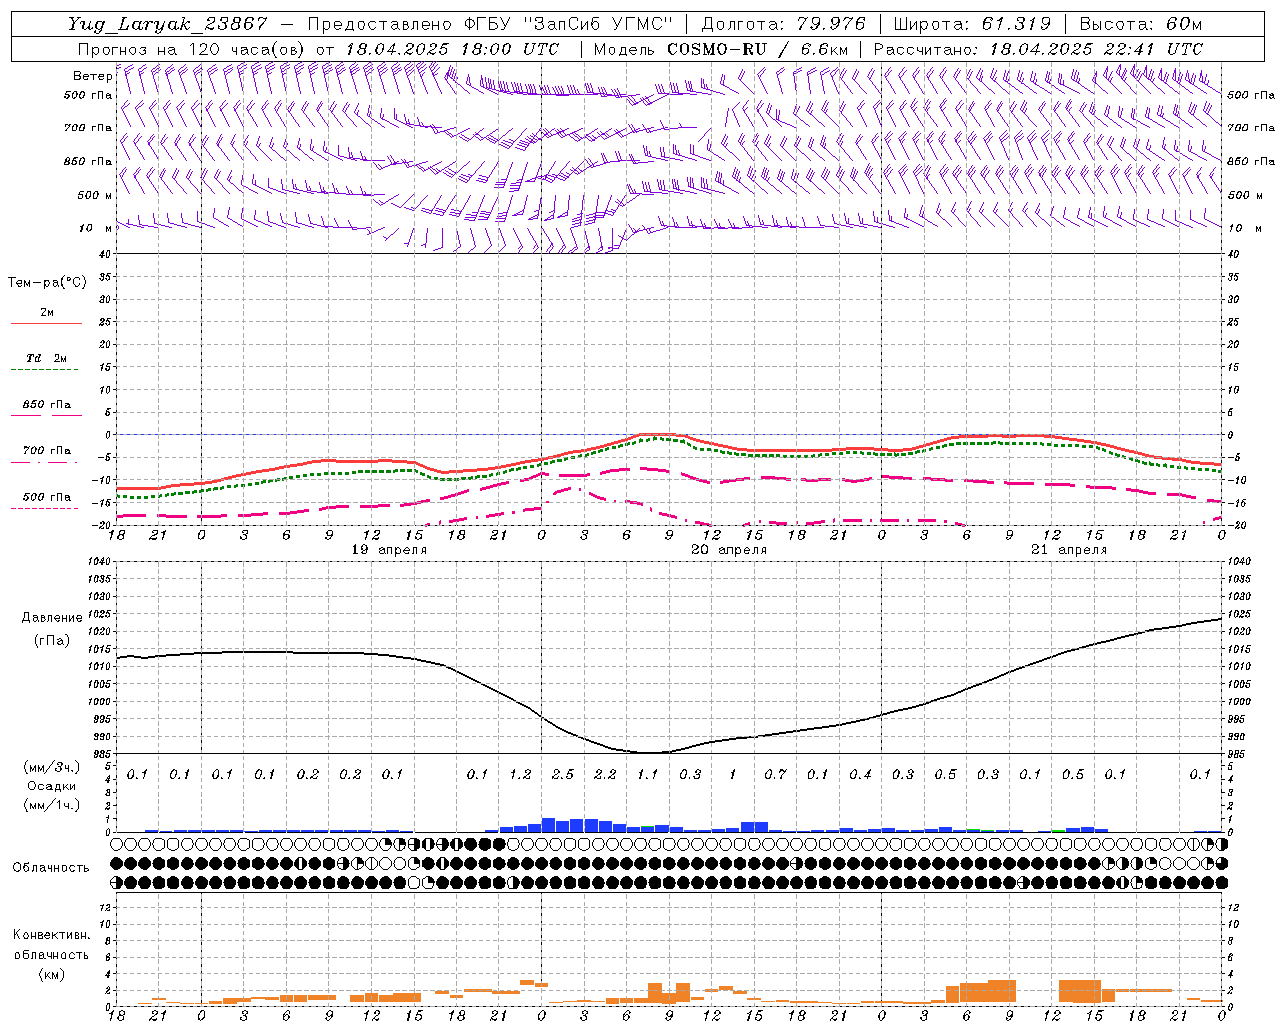The height and width of the screenshot is (1024, 1280).
Task: Click the 2.5 precipitation value
Action: coord(563,774)
